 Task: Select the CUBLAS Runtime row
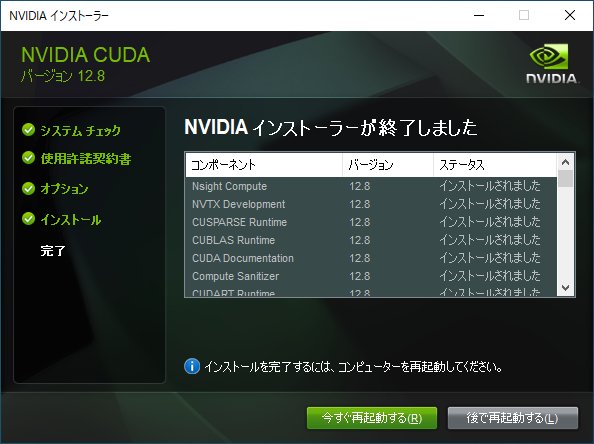pos(372,240)
